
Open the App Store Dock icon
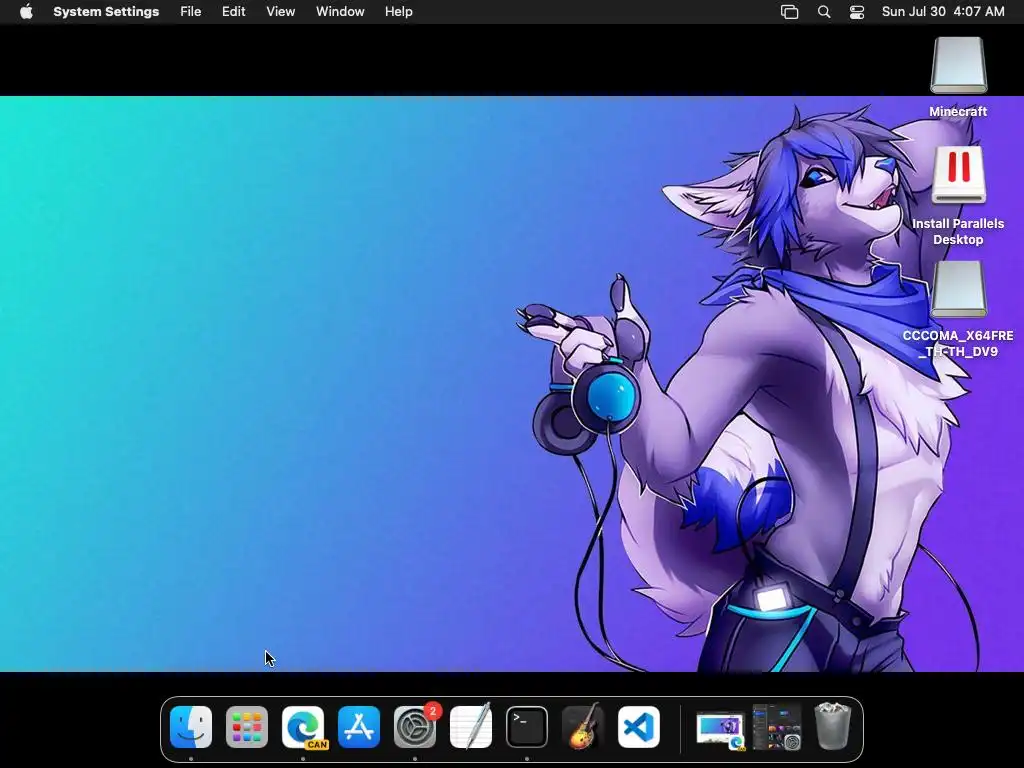pyautogui.click(x=359, y=727)
